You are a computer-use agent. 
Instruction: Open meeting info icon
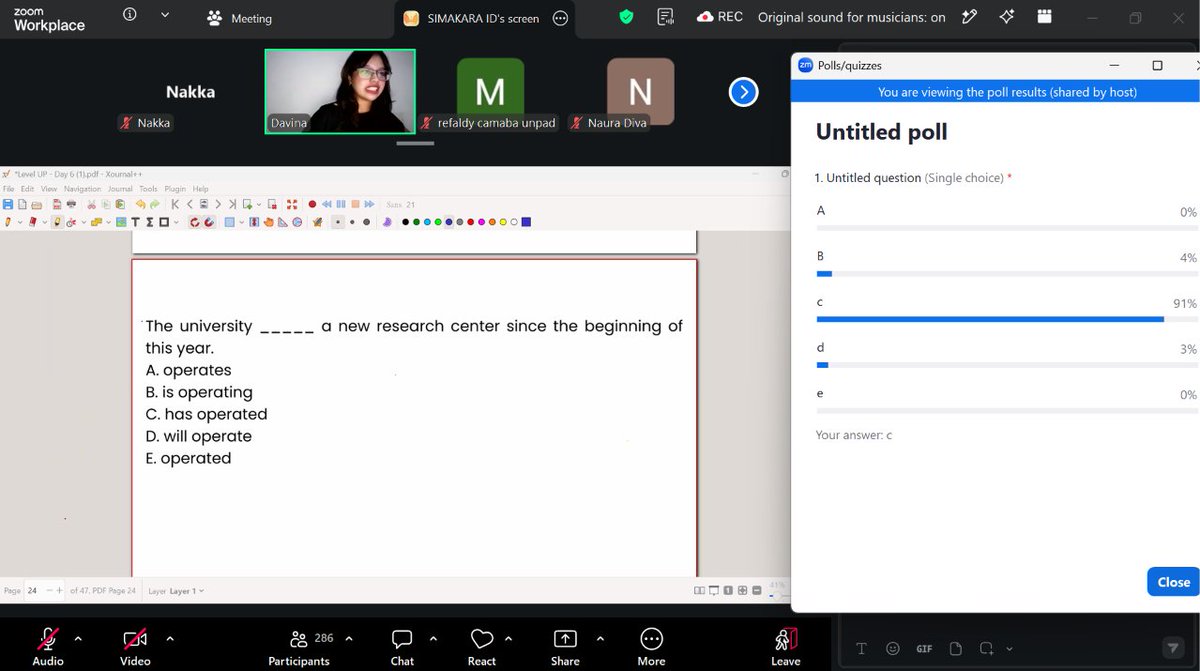[129, 16]
